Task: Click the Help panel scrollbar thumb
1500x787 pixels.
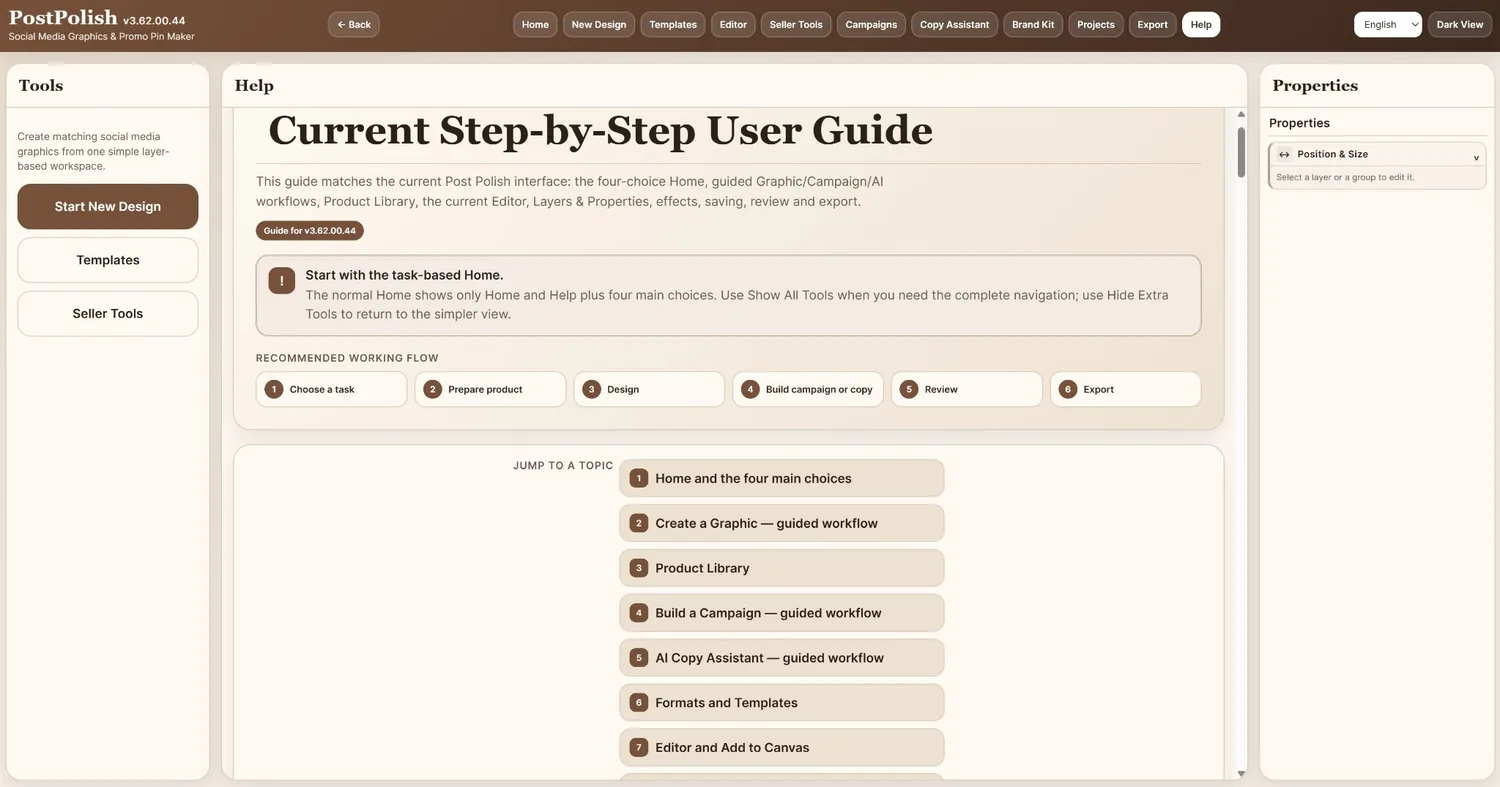Action: (1241, 152)
